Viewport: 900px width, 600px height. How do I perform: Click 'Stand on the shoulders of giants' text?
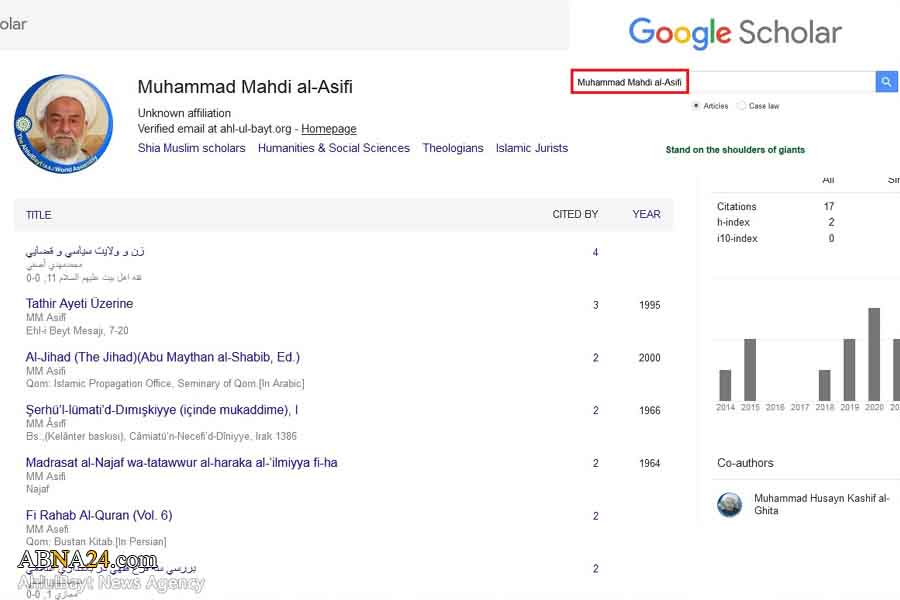735,149
